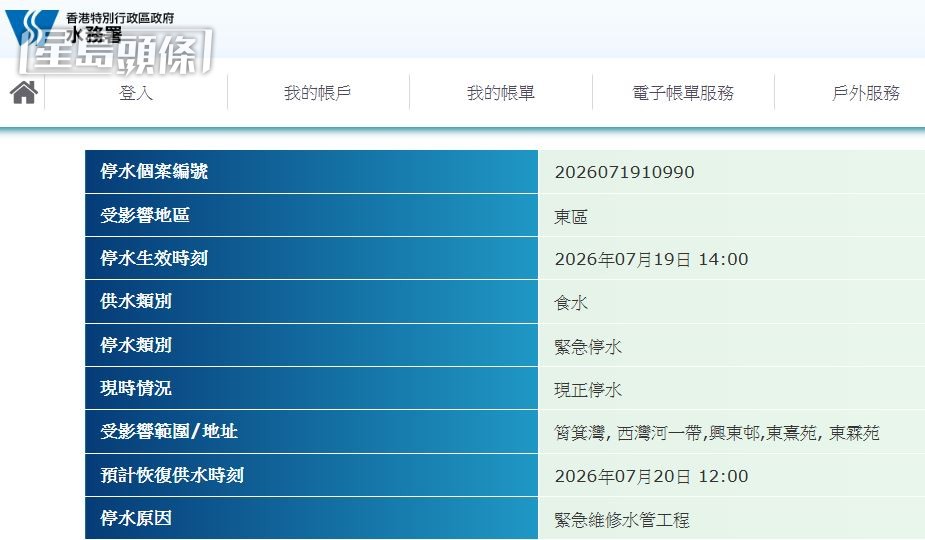Select the 預計恢復供水時刻 label
925x540 pixels.
(x=172, y=474)
